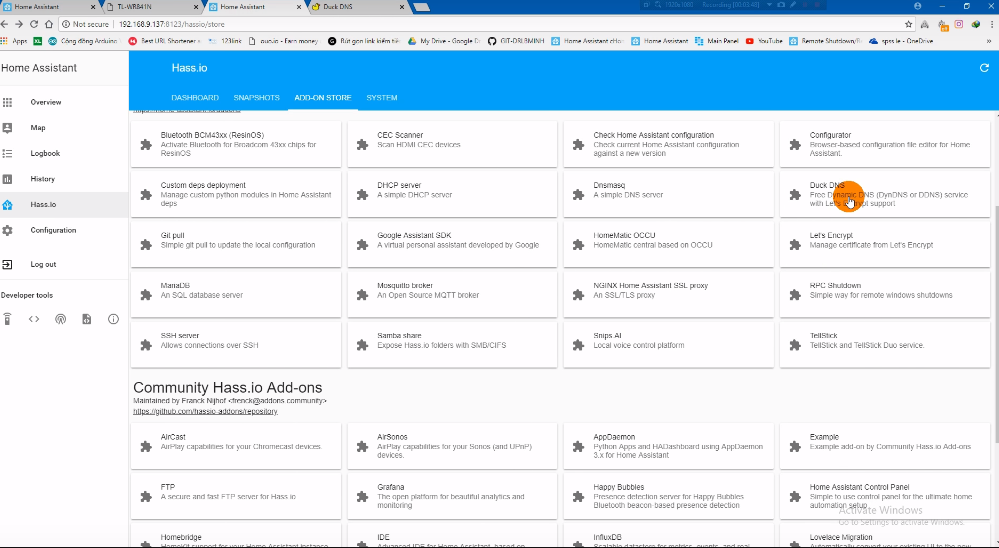Switch to the Duck DNS browser tab

coord(357,7)
